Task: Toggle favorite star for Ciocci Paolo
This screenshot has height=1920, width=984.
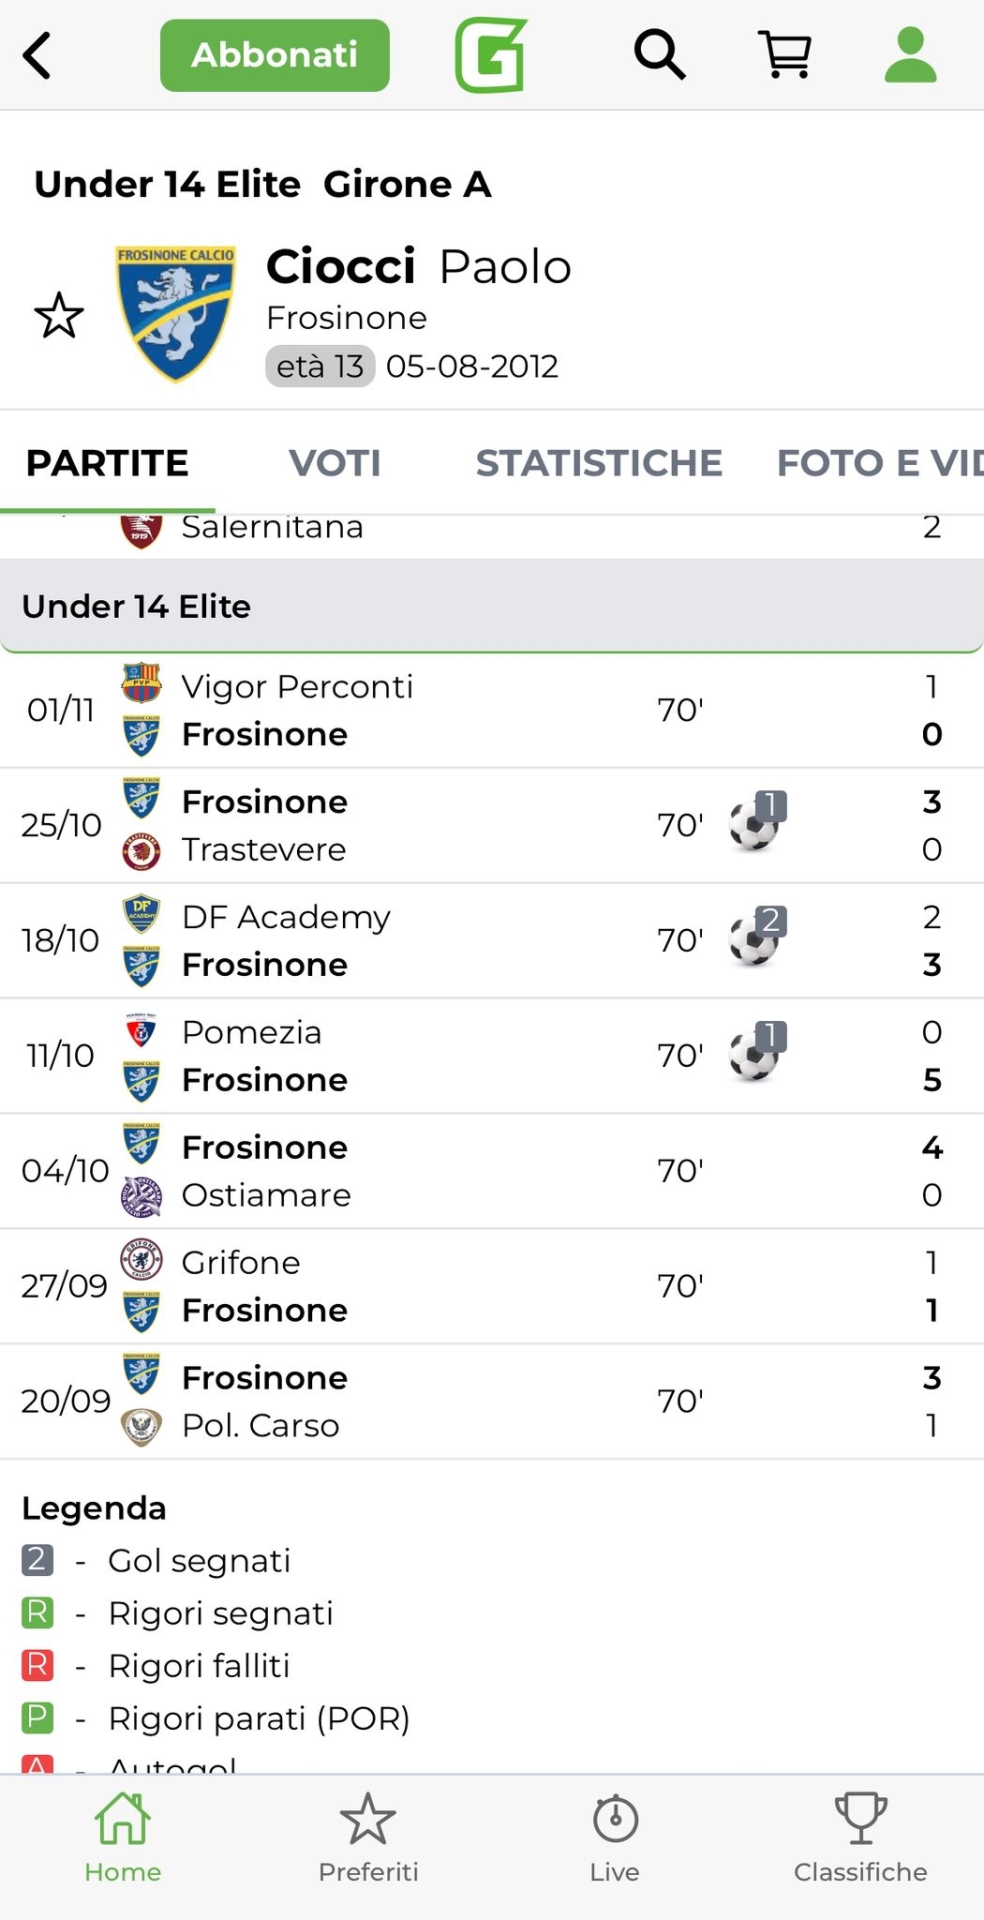Action: coord(59,316)
